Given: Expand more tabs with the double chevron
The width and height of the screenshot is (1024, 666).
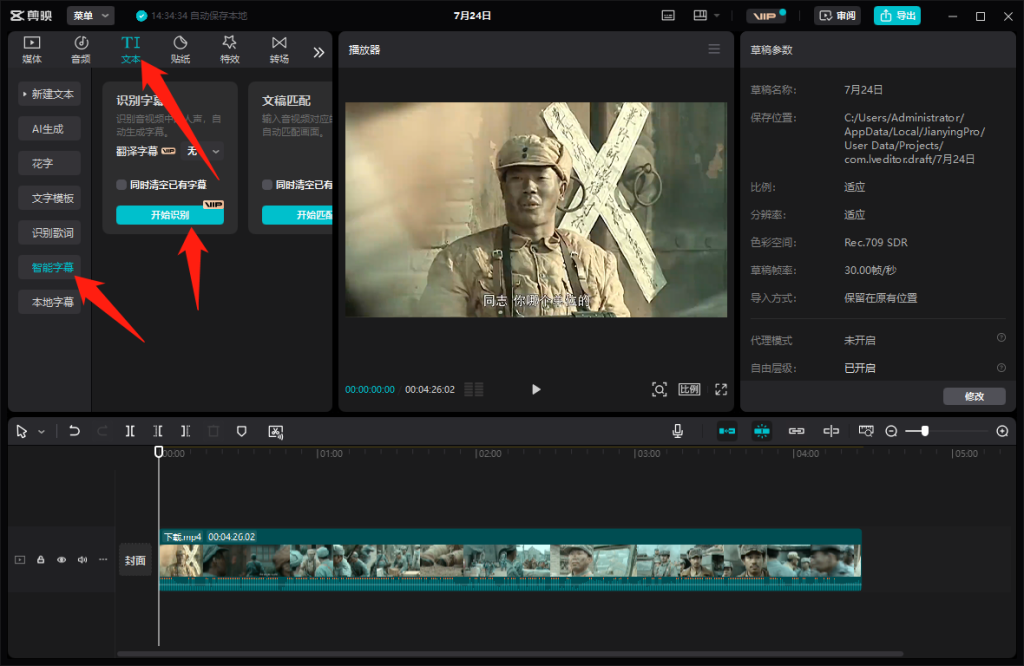Looking at the screenshot, I should coord(319,52).
